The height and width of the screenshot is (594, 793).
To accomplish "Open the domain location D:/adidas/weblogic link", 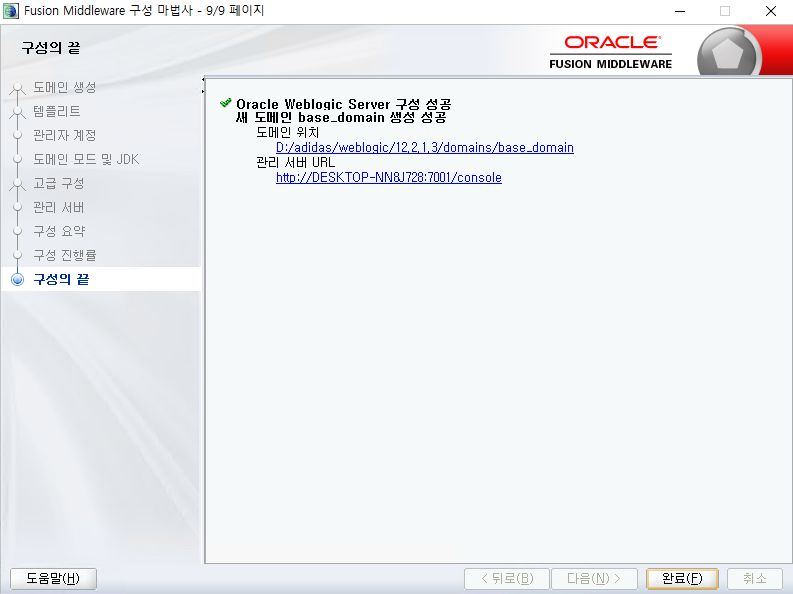I will pyautogui.click(x=424, y=148).
